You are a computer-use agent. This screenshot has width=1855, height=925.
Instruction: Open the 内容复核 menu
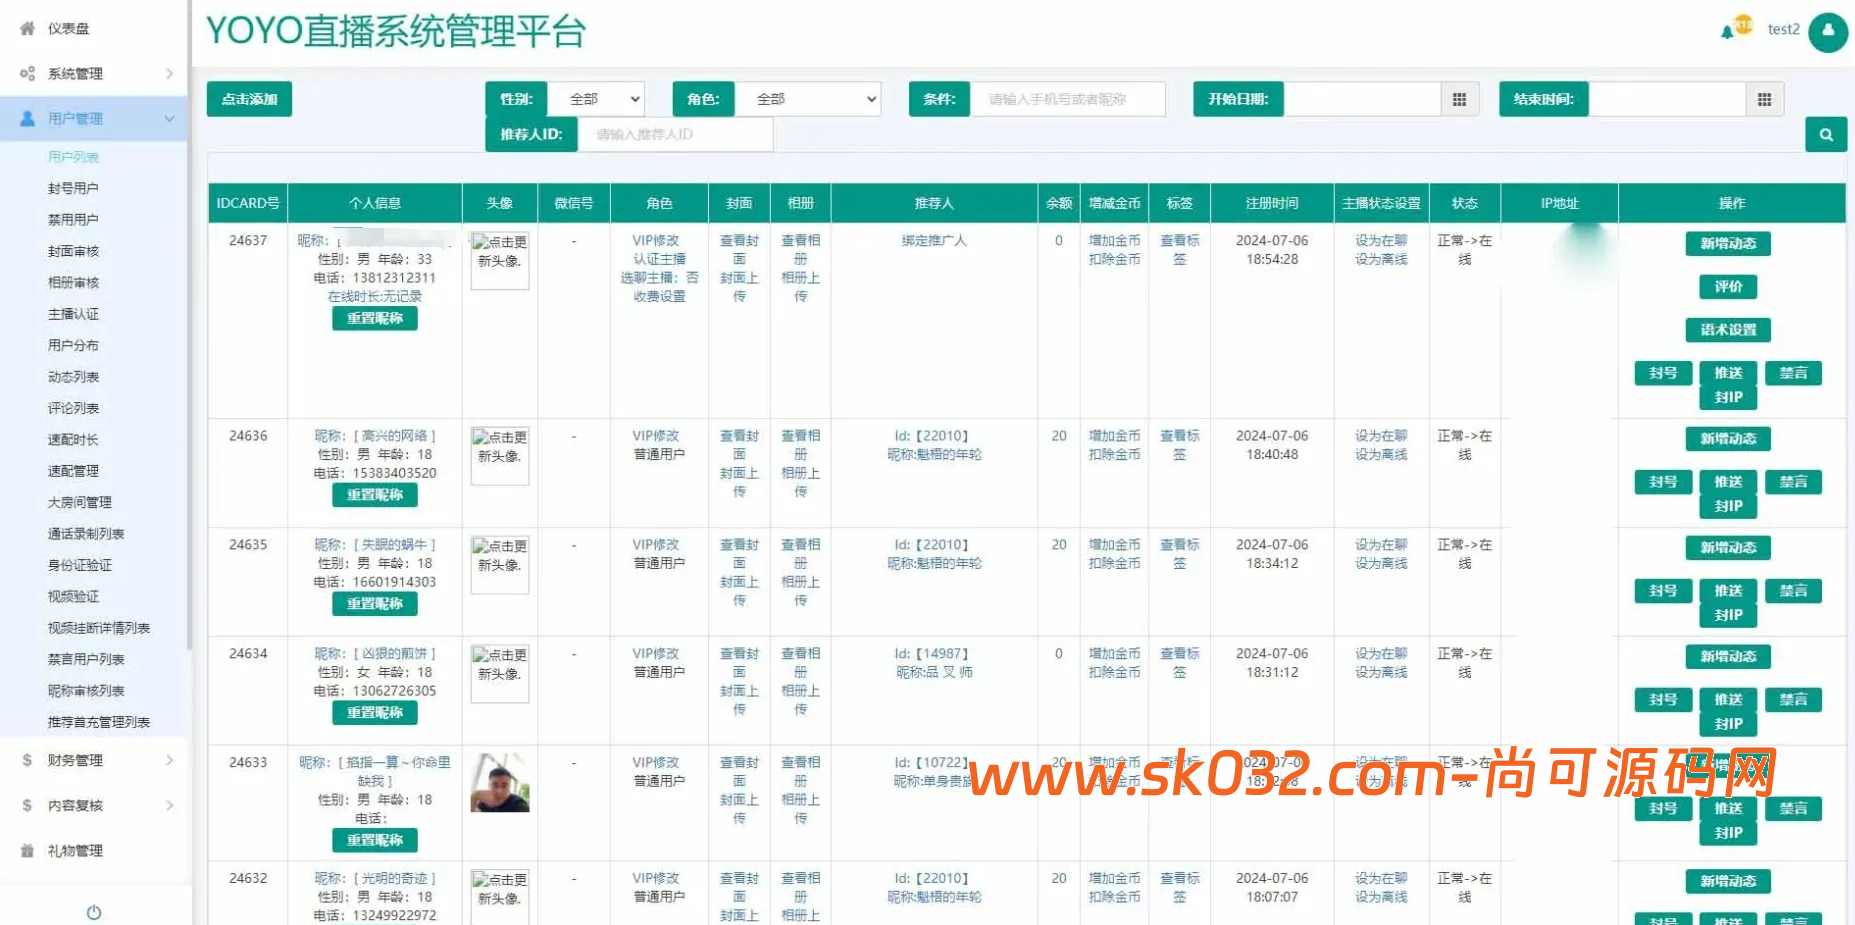point(73,805)
